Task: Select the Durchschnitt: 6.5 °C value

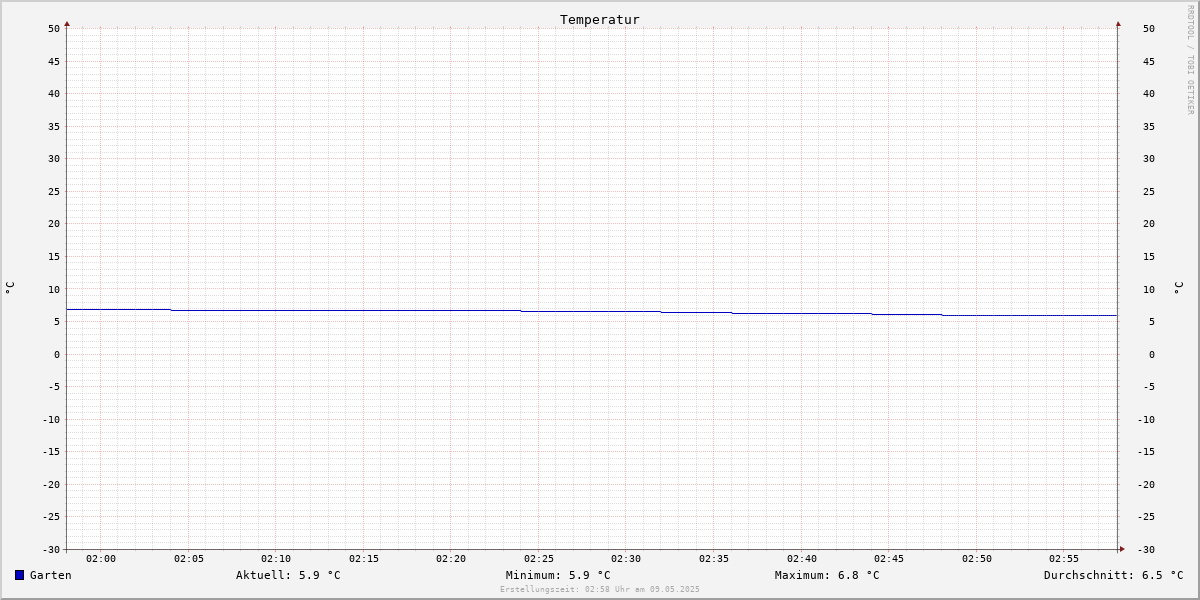Action: [x=1114, y=575]
